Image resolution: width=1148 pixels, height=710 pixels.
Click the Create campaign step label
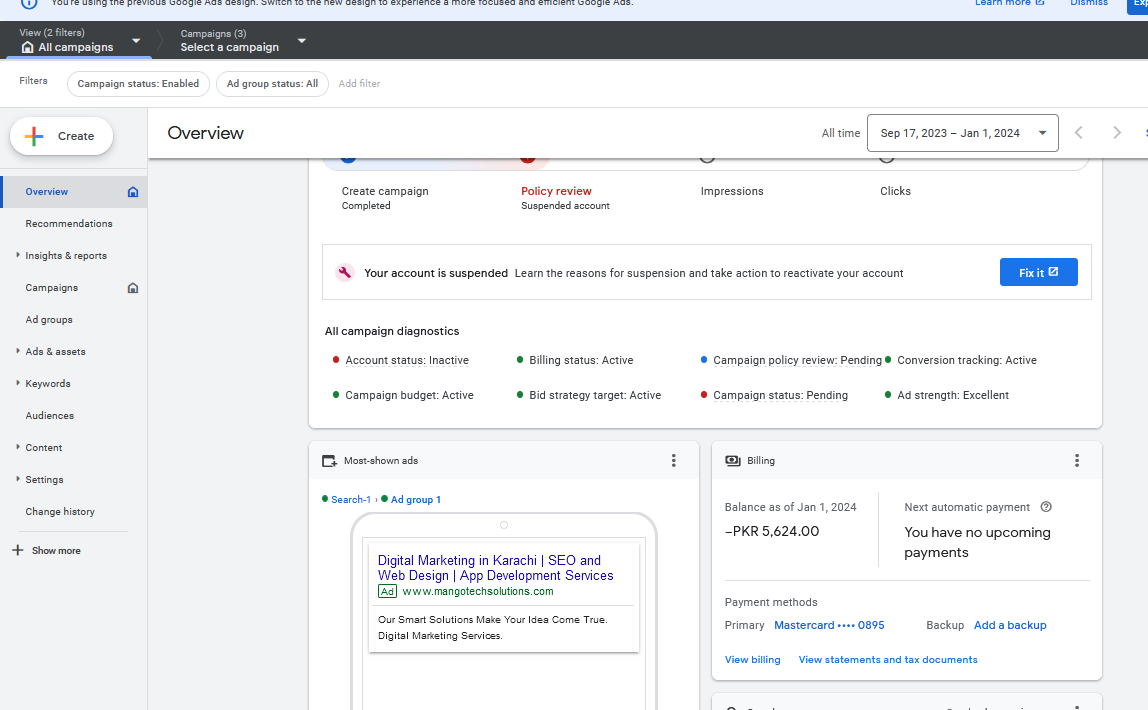384,191
